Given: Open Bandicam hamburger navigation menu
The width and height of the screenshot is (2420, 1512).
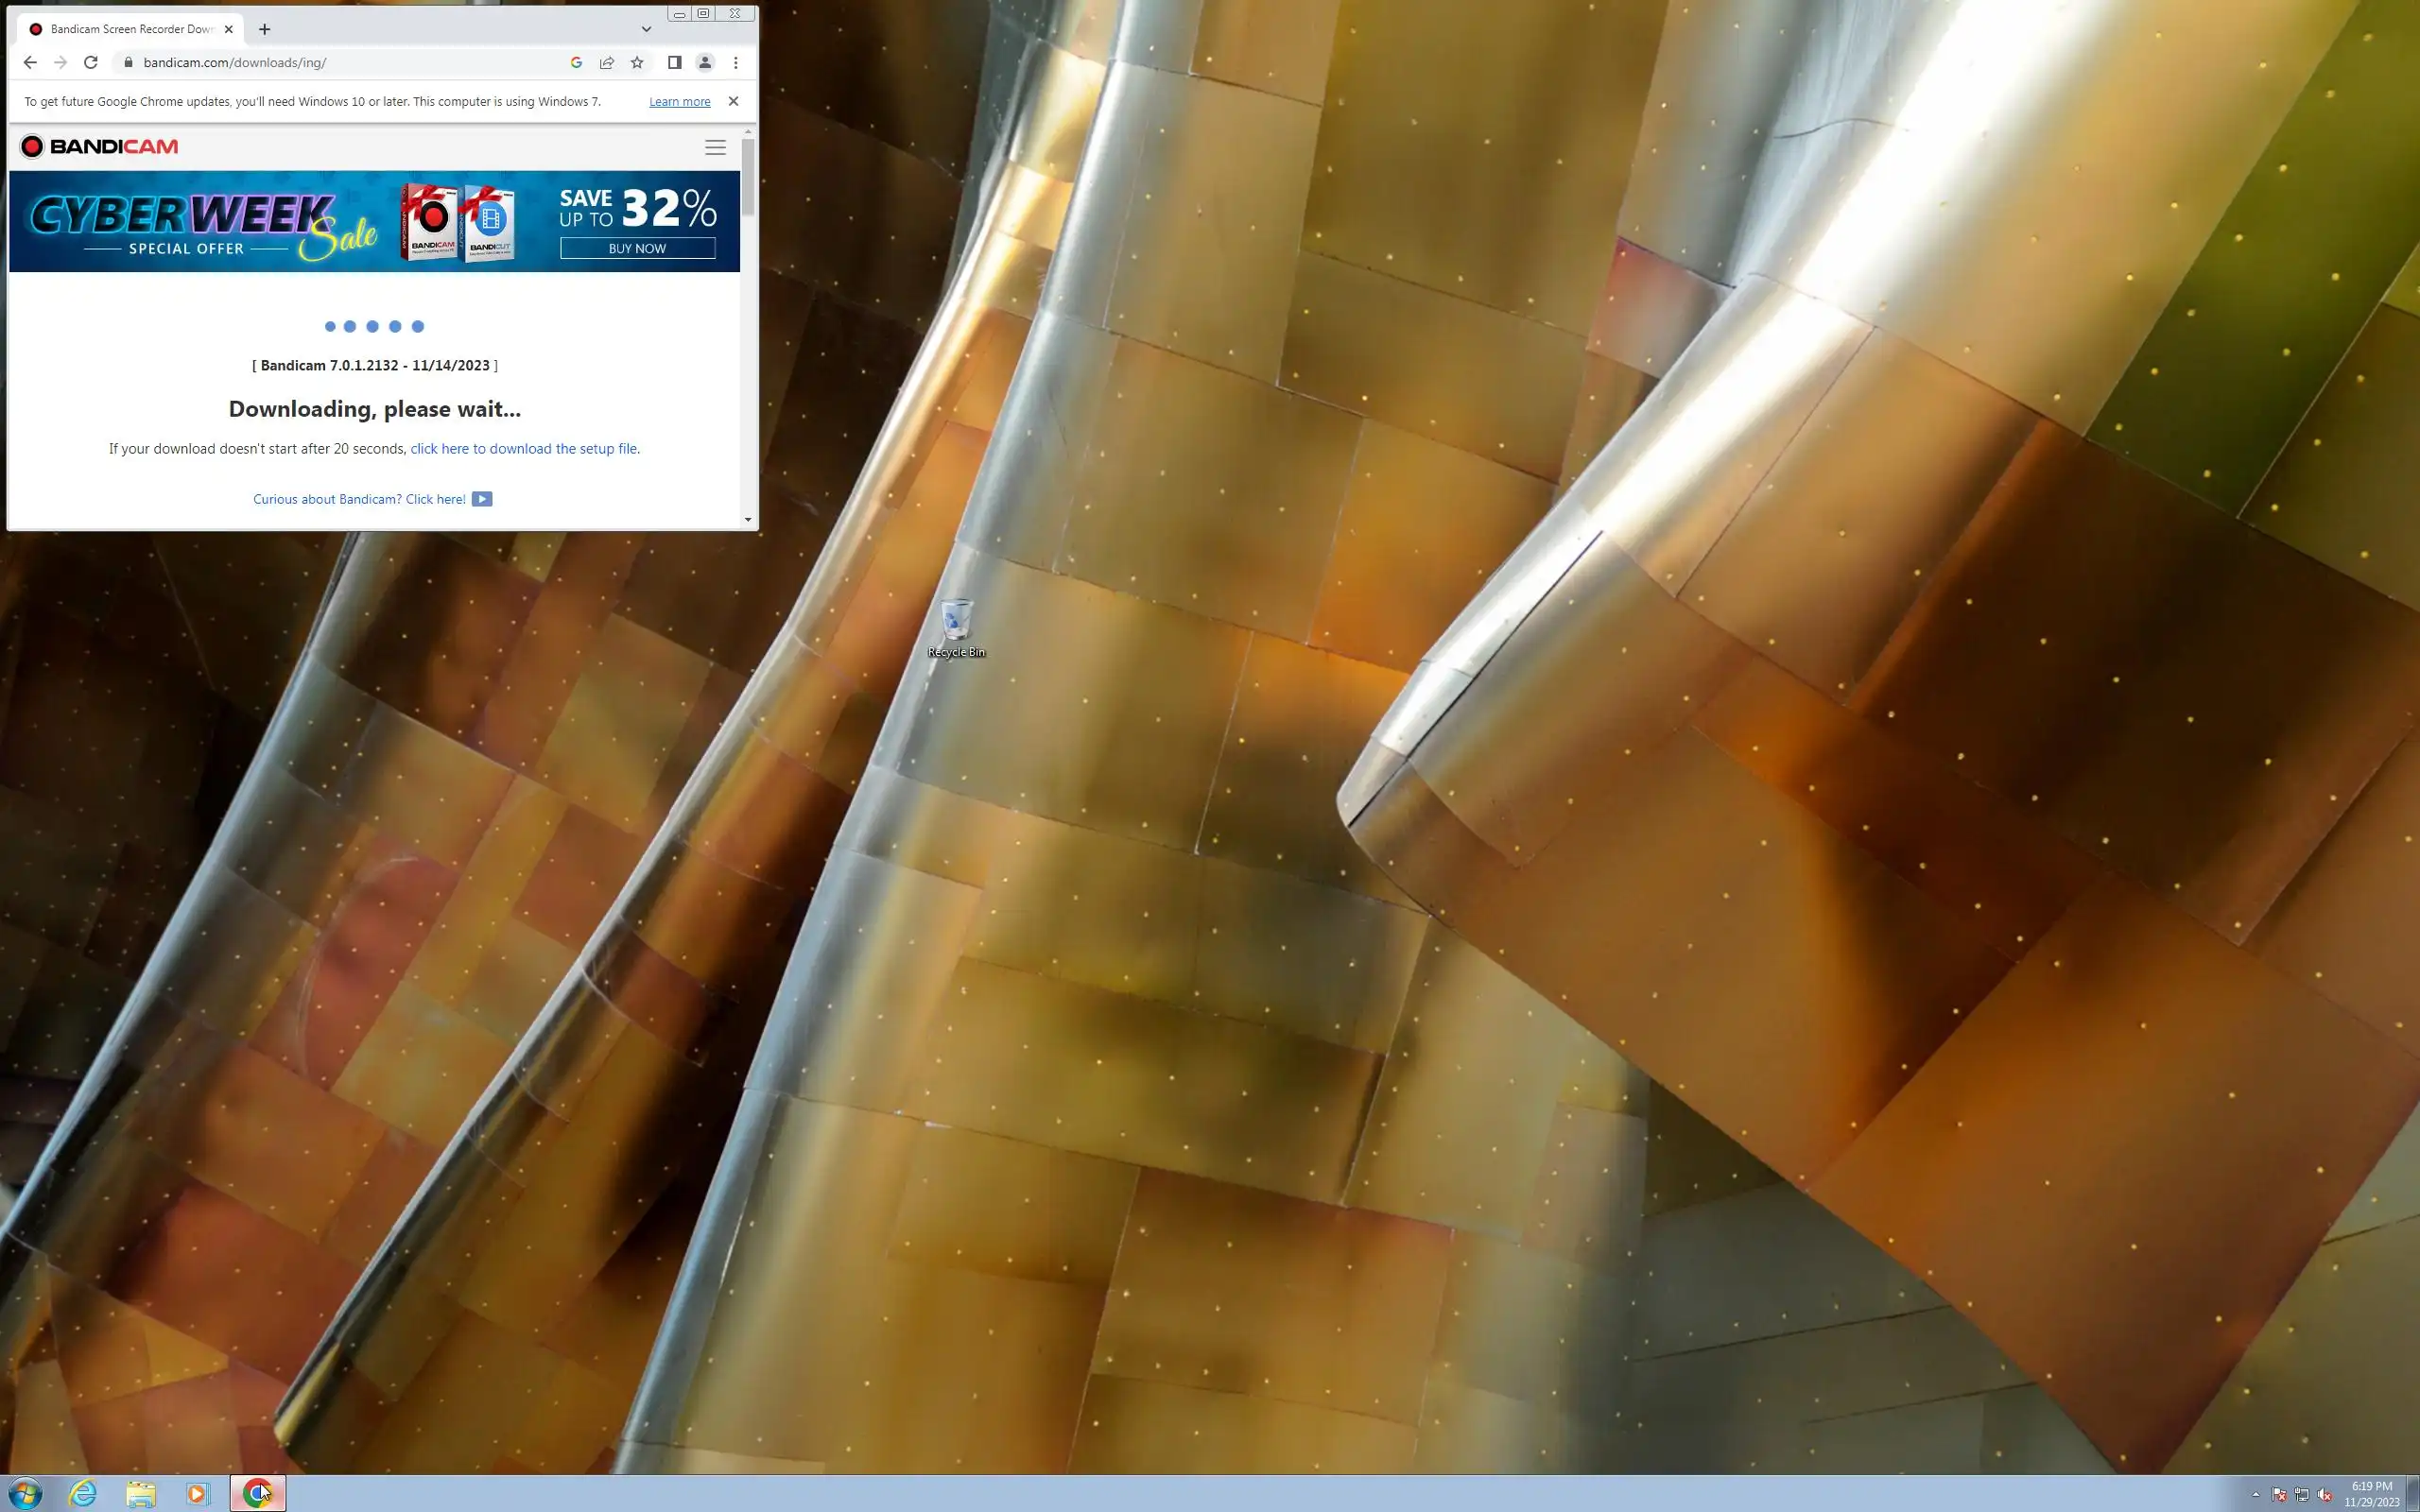Looking at the screenshot, I should tap(715, 147).
